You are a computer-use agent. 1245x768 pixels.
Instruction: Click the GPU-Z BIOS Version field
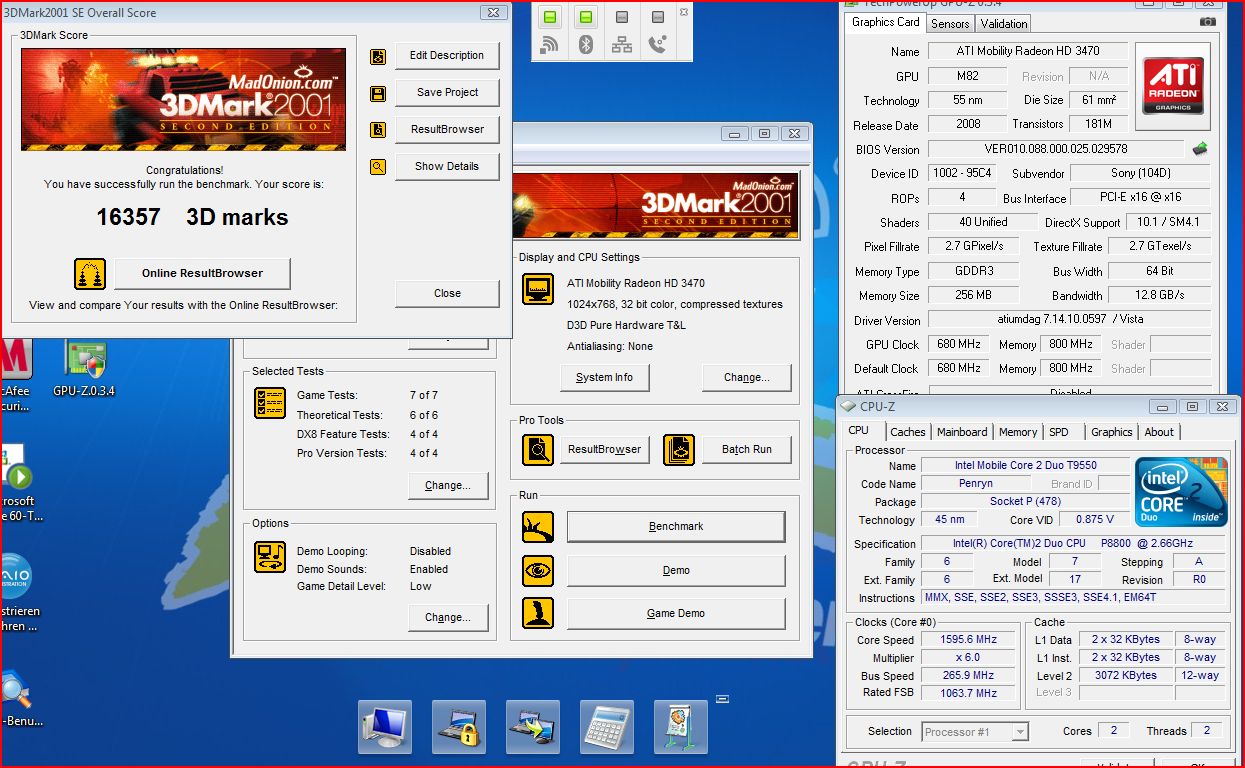[x=1056, y=149]
